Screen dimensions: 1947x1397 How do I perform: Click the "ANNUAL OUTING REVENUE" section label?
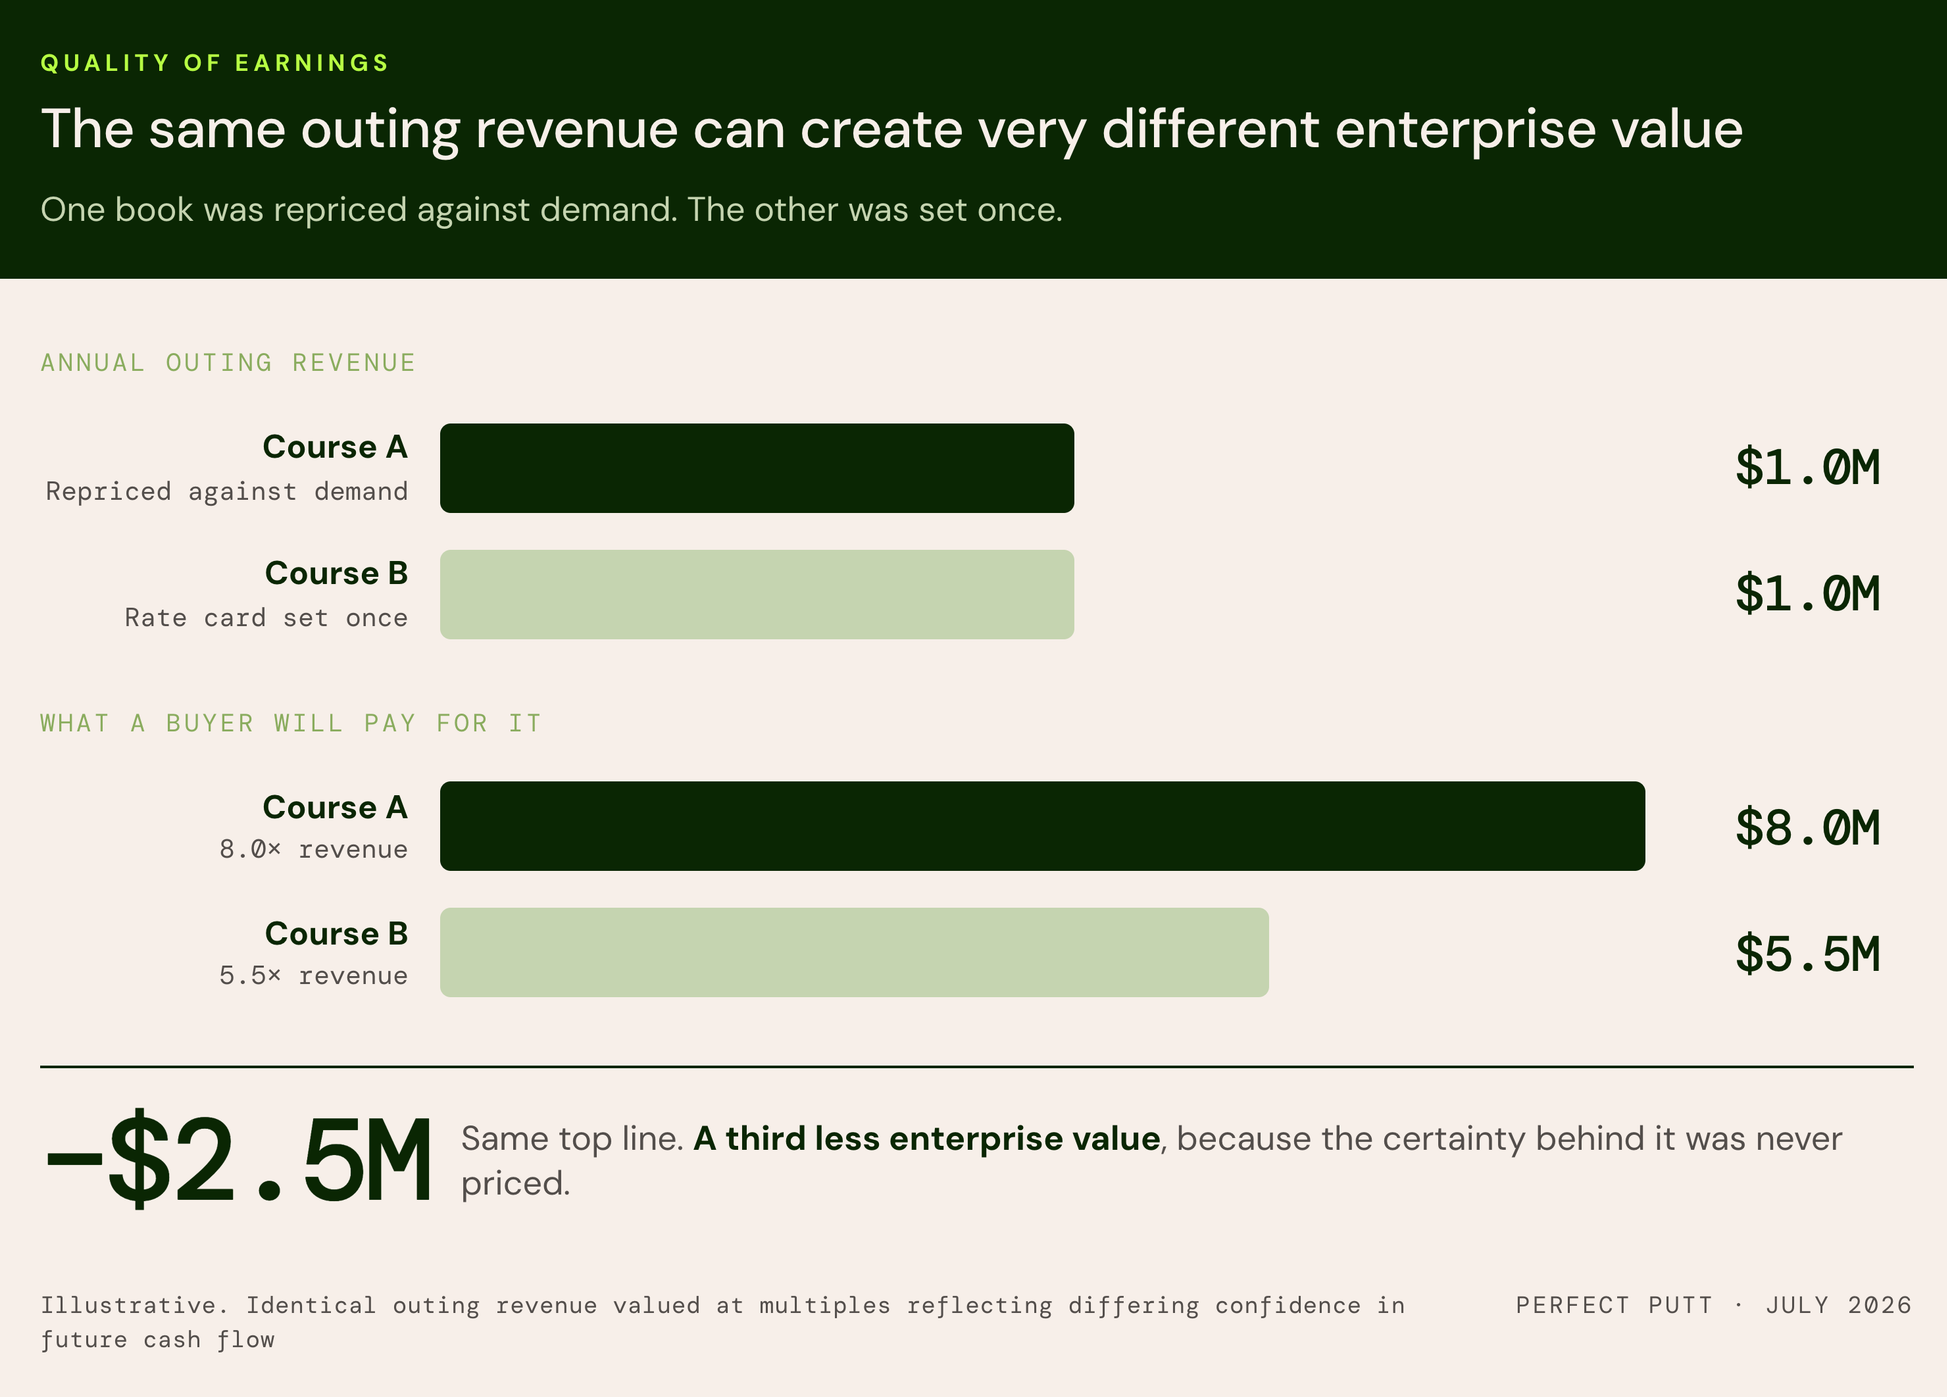point(228,362)
